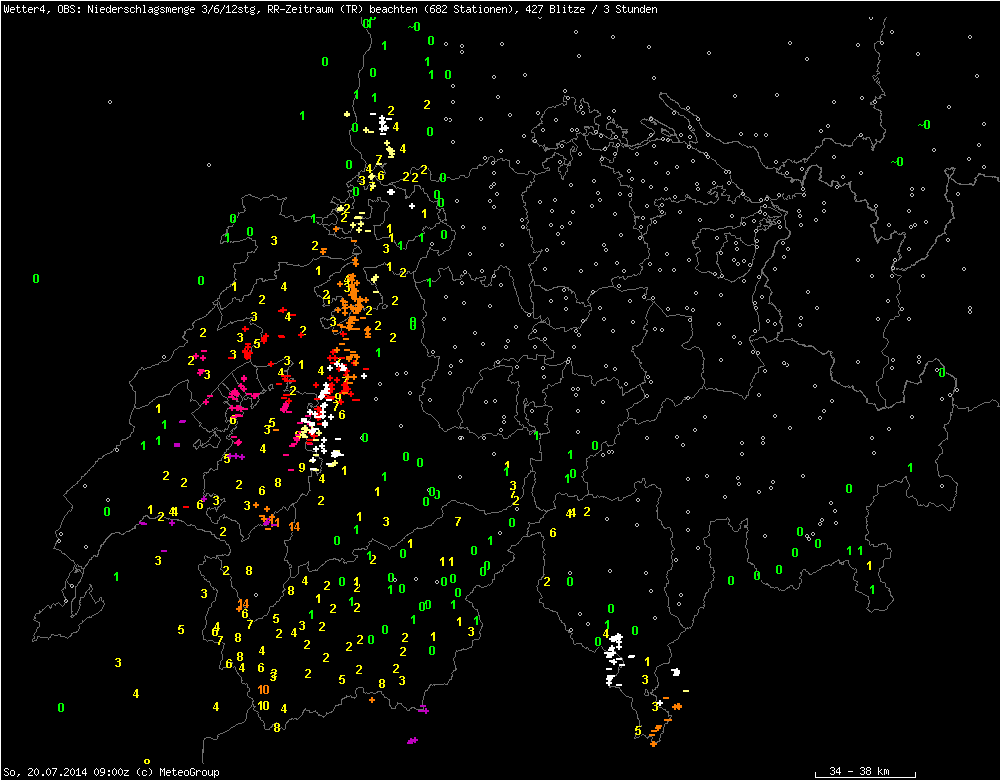1000x780 pixels.
Task: Select the isolated yellow 7 station value
Action: point(458,522)
